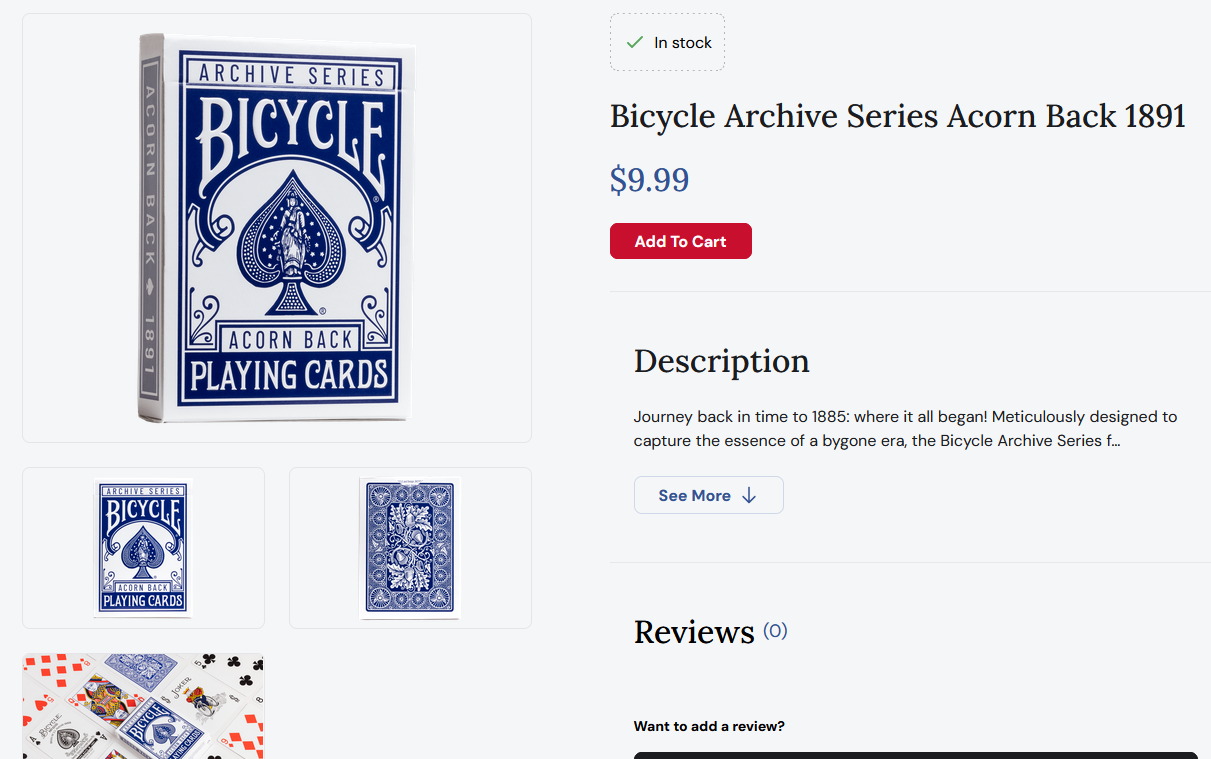Click the dark button below review prompt

click(x=916, y=755)
